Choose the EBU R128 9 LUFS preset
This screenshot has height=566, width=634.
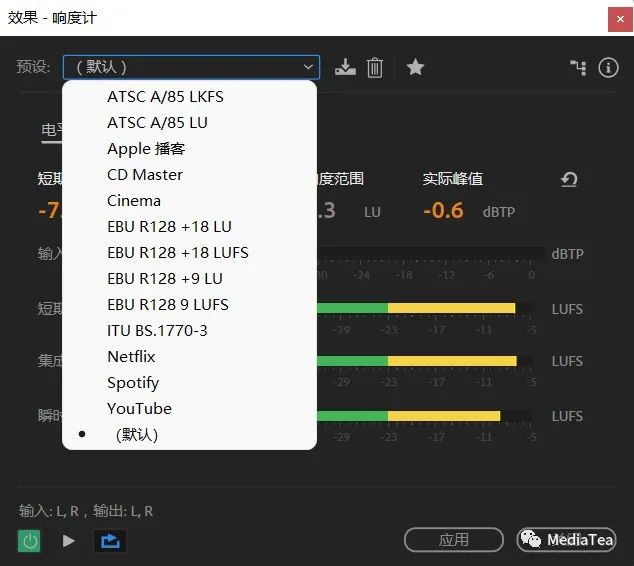pyautogui.click(x=189, y=304)
